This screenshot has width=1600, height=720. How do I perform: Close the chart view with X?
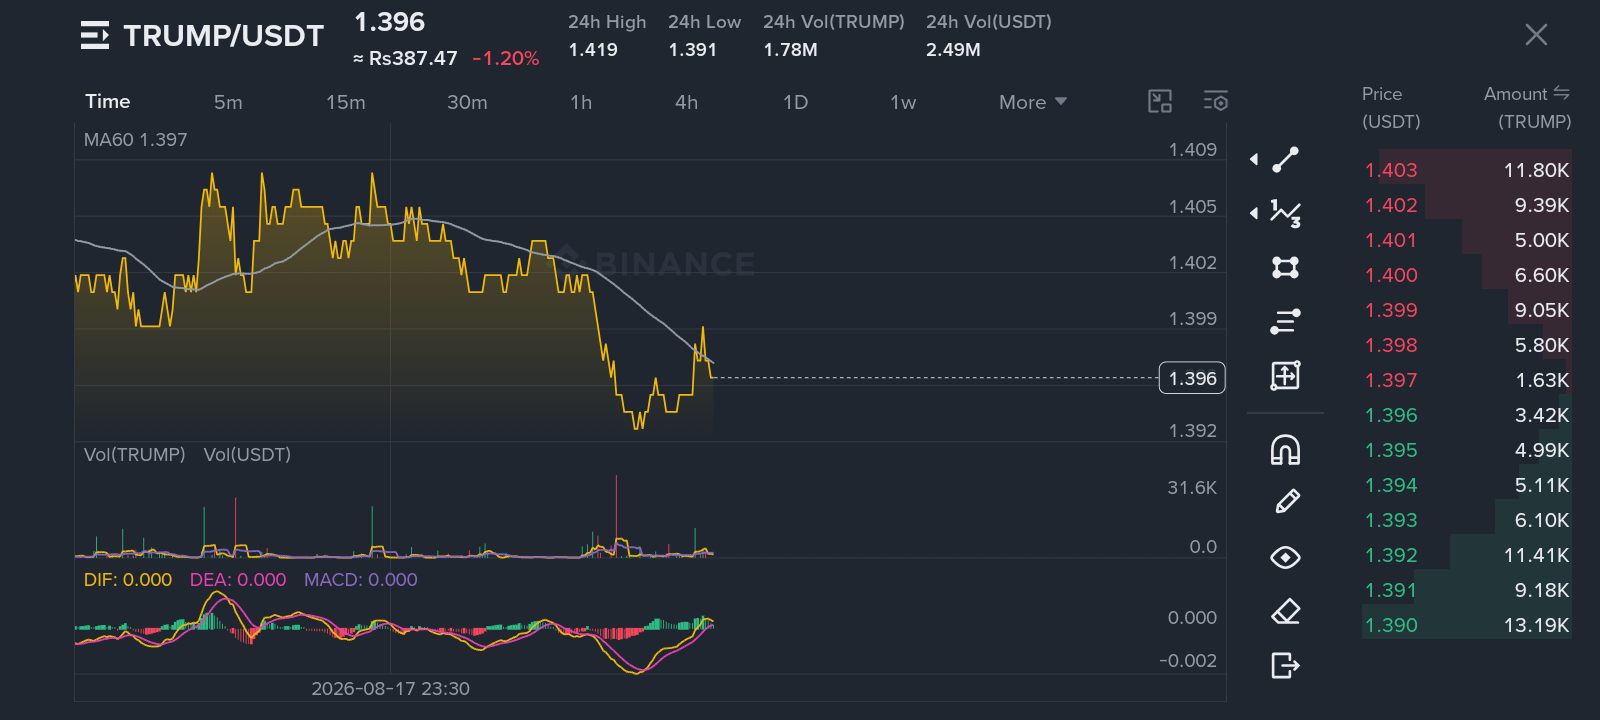coord(1536,35)
